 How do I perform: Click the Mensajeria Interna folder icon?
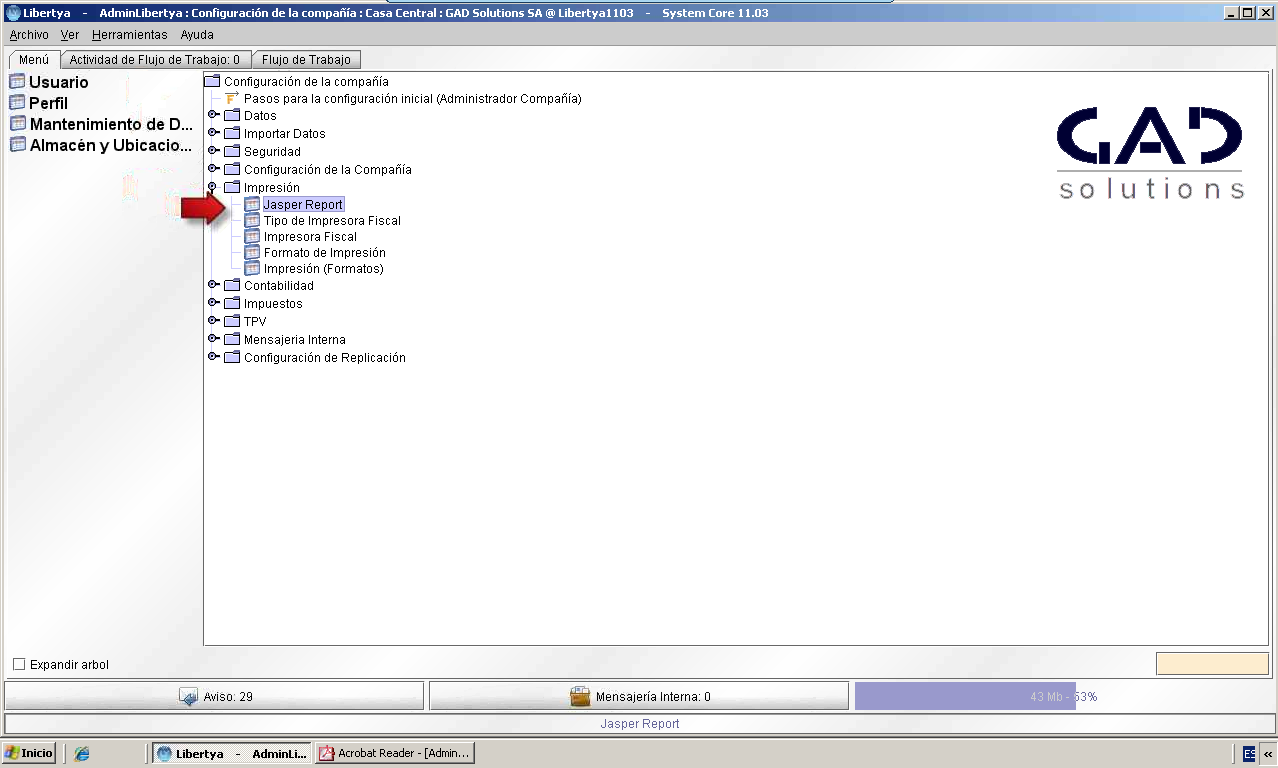pos(232,340)
